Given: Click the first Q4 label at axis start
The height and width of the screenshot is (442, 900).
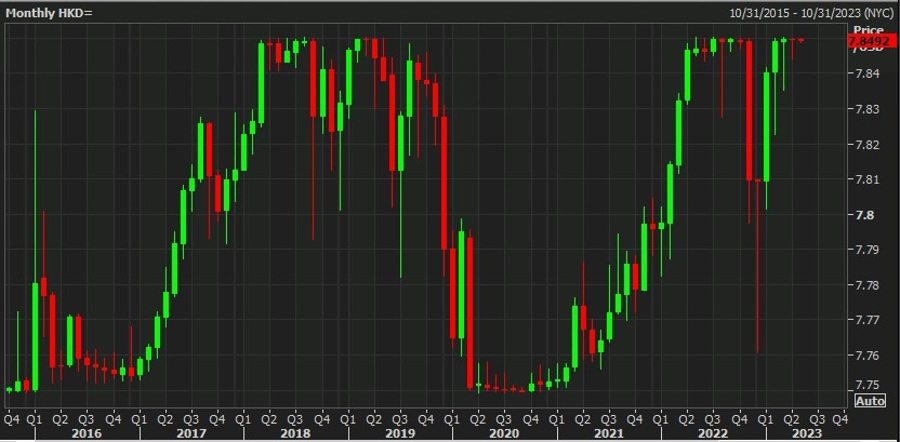Looking at the screenshot, I should click(12, 419).
